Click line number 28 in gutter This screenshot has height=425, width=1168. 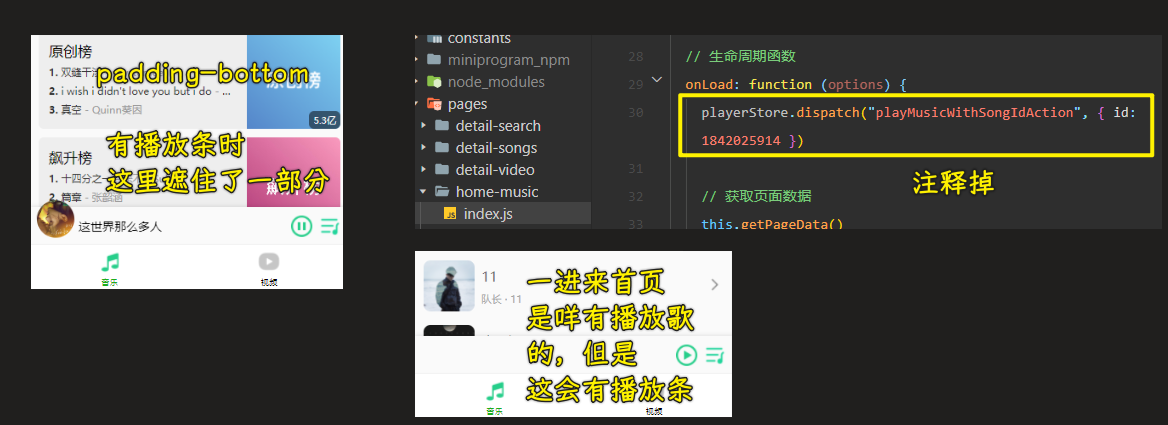tap(635, 57)
